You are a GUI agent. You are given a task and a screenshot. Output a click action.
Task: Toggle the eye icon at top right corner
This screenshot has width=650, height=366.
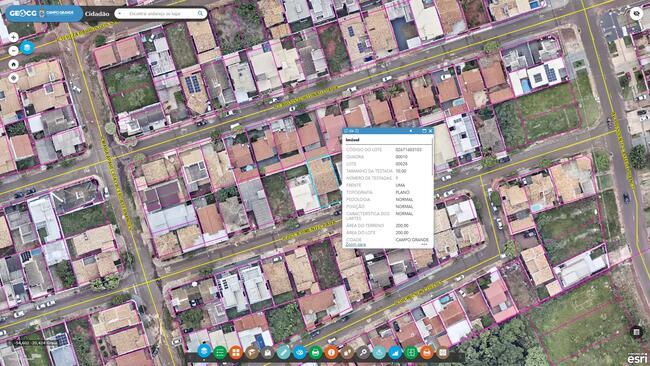[637, 14]
